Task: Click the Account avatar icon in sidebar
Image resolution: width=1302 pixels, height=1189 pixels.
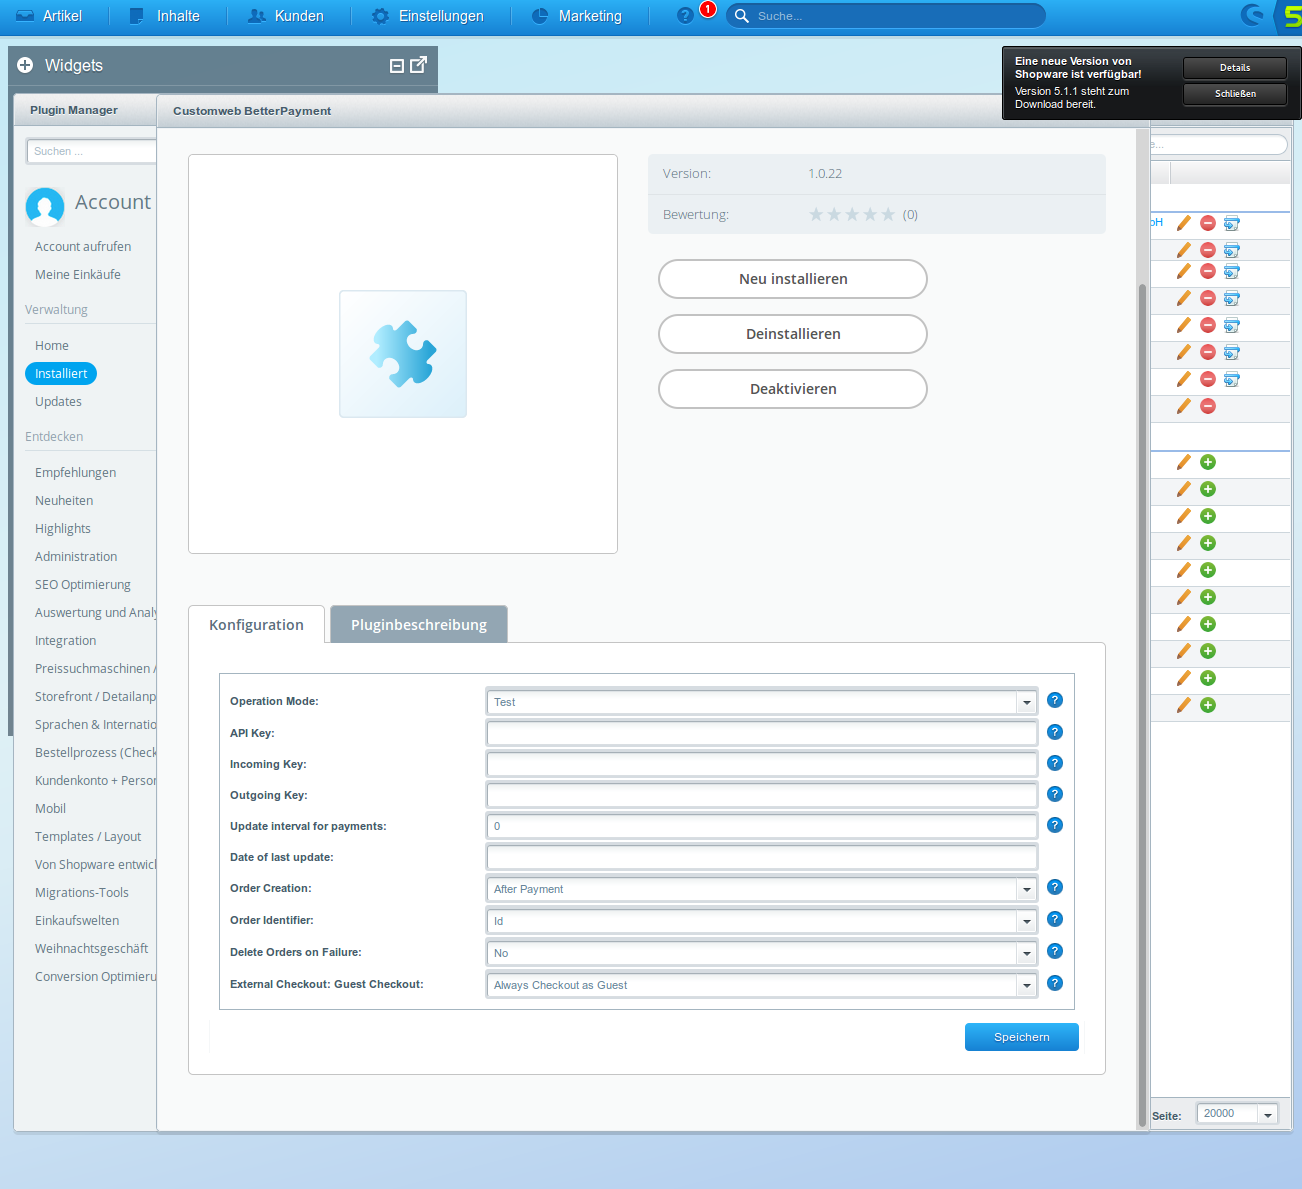Action: (45, 206)
